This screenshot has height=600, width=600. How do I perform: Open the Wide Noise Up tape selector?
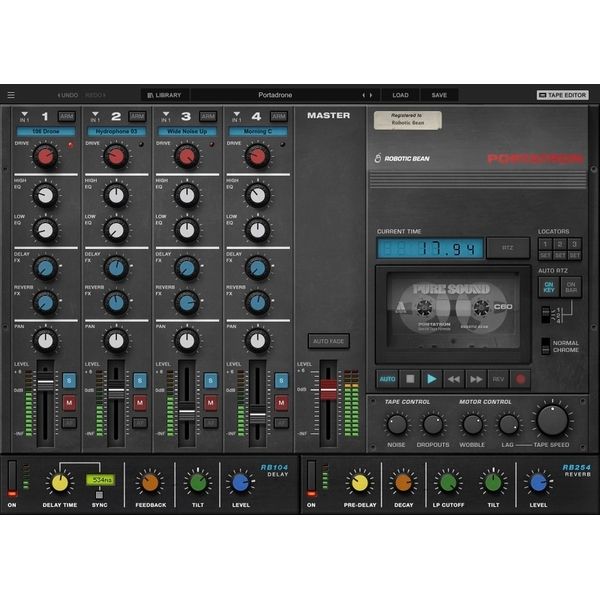tap(187, 132)
